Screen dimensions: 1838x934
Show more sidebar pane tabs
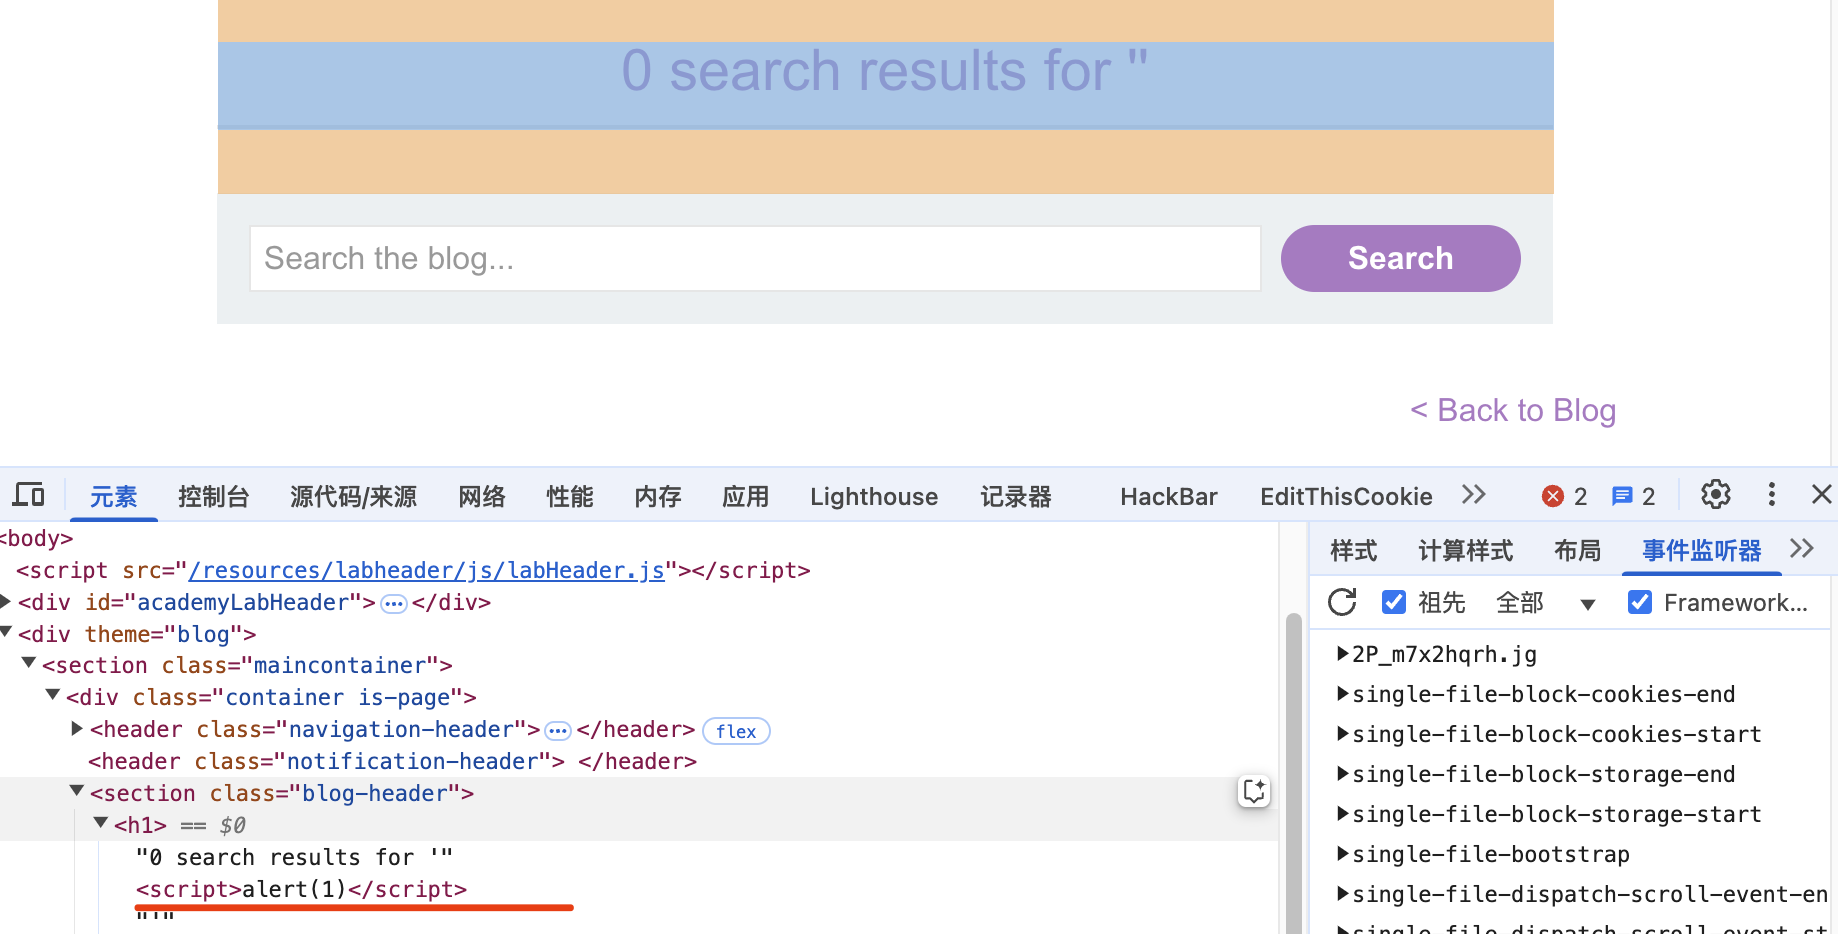(1802, 549)
